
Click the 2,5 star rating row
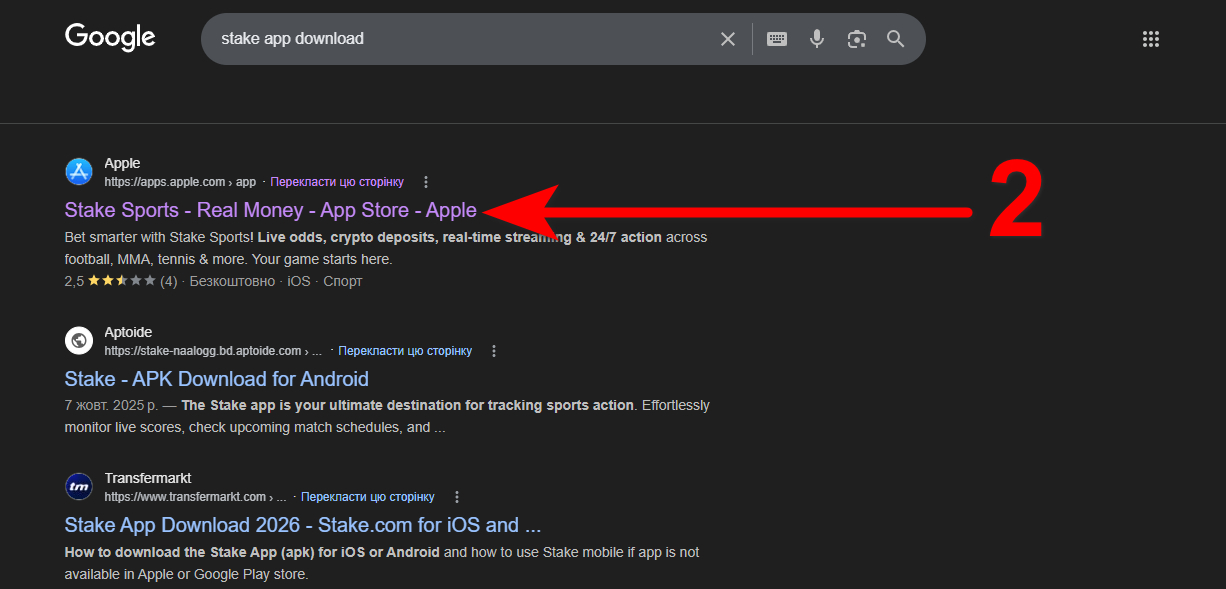pos(213,281)
